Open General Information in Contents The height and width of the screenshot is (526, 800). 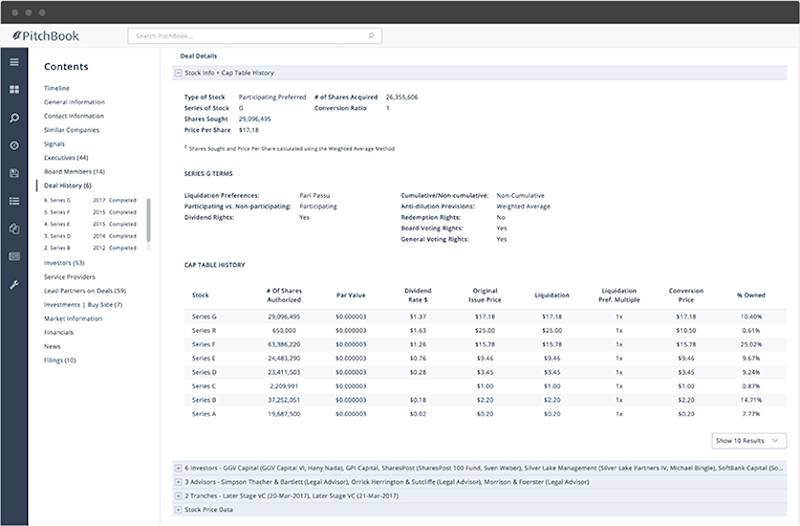coord(74,102)
